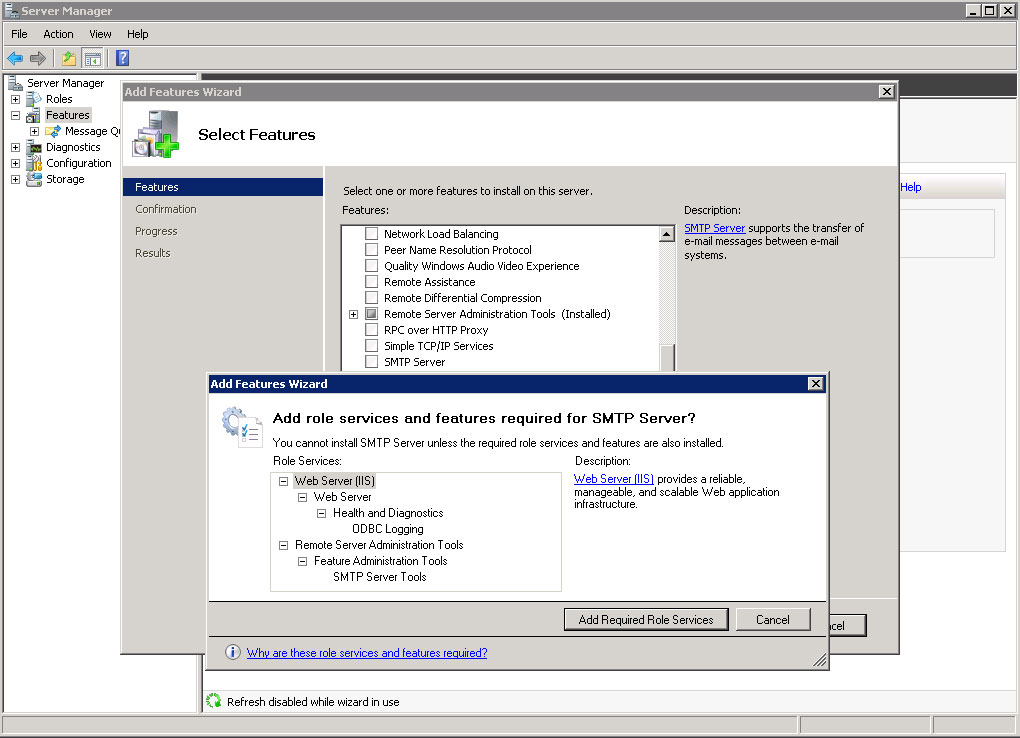This screenshot has height=738, width=1020.
Task: Check the RPC over HTTP Proxy checkbox
Action: 371,330
